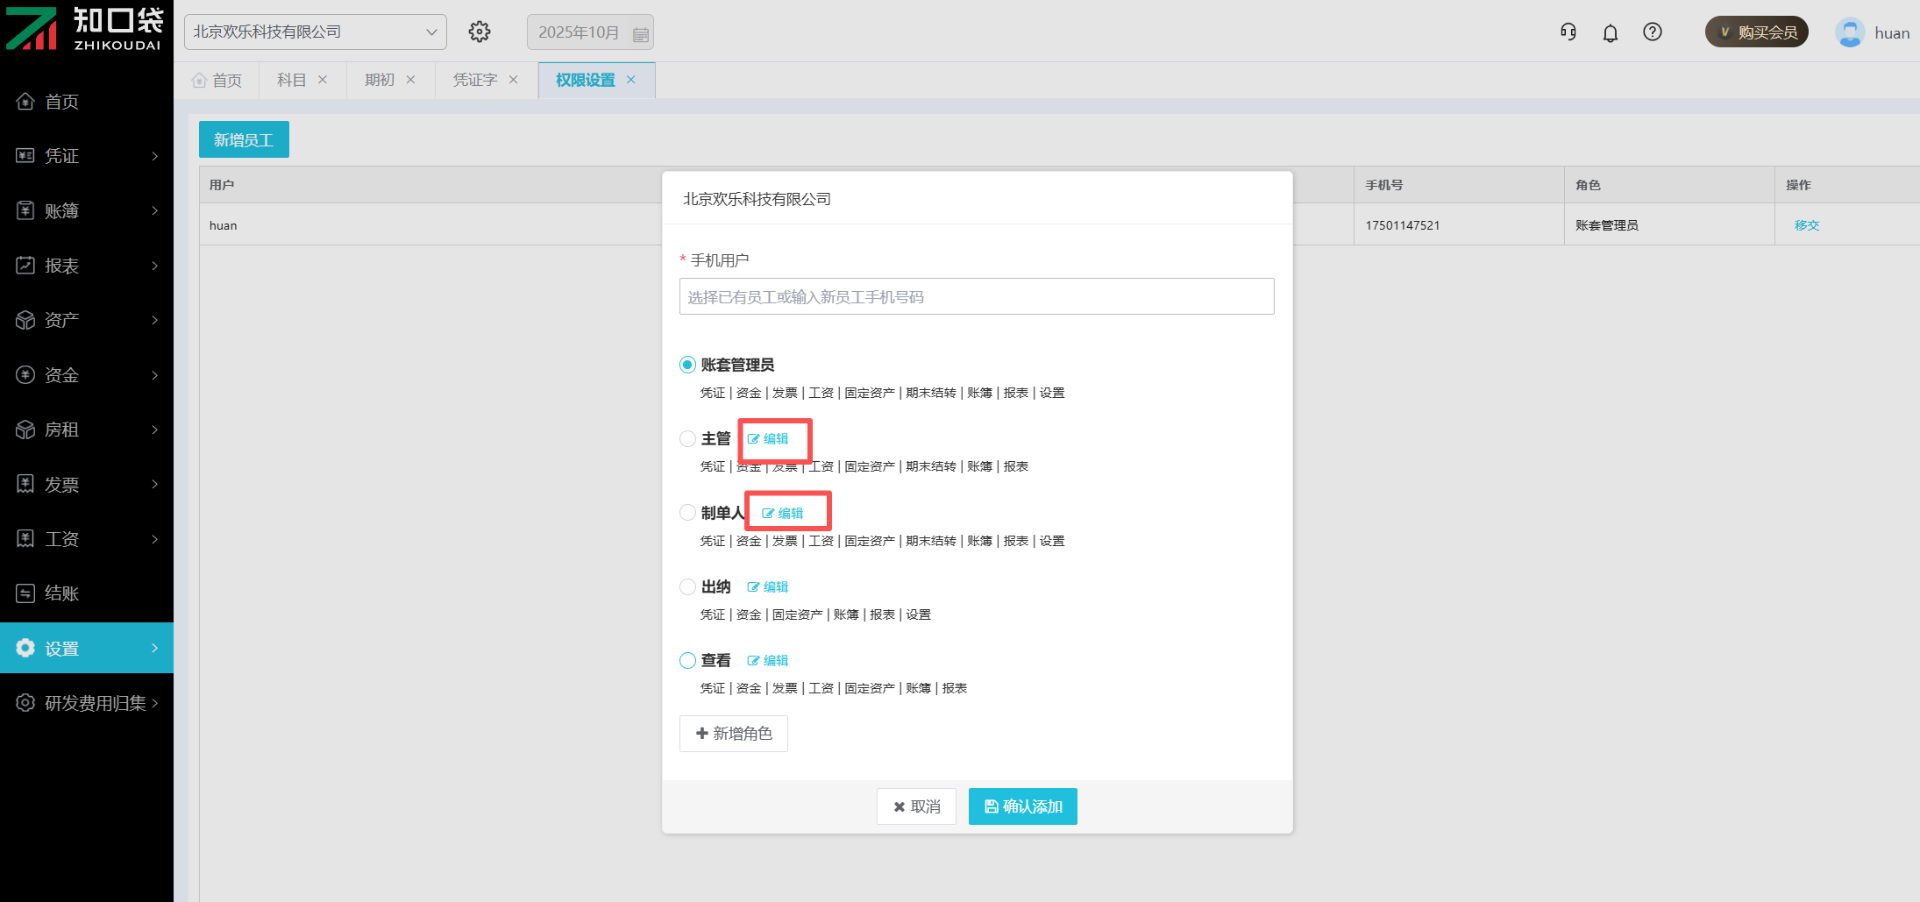The image size is (1920, 902).
Task: Open the 北京欢乐科技有限公司 company dropdown
Action: pyautogui.click(x=315, y=32)
